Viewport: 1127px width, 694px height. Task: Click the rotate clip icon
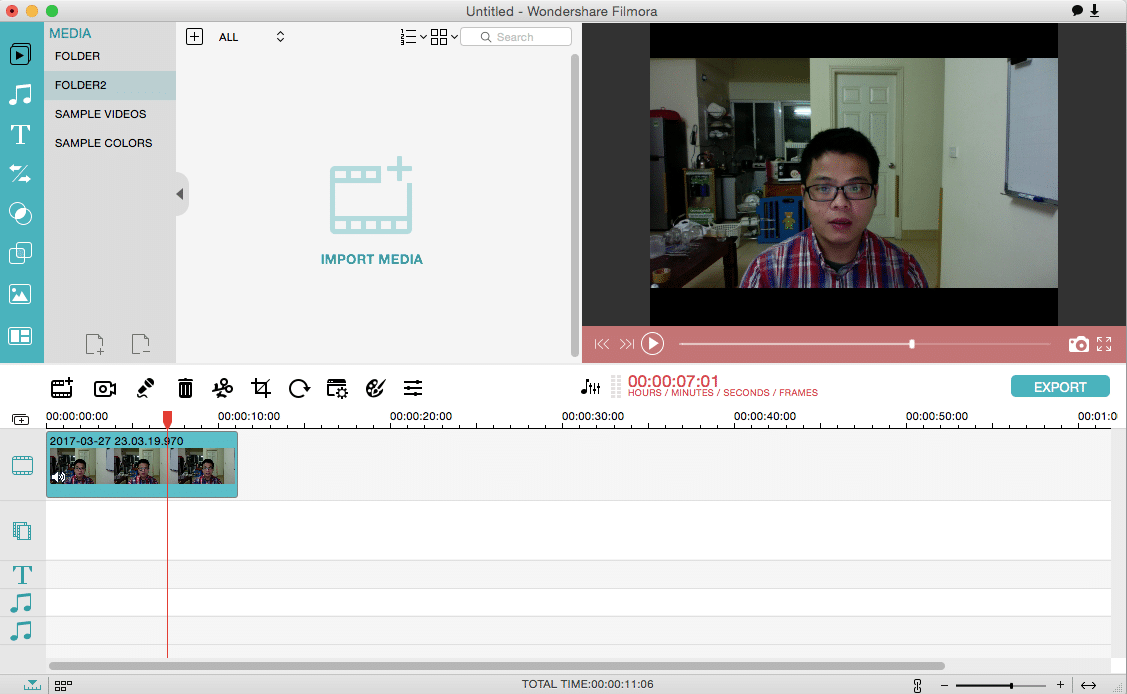tap(299, 388)
